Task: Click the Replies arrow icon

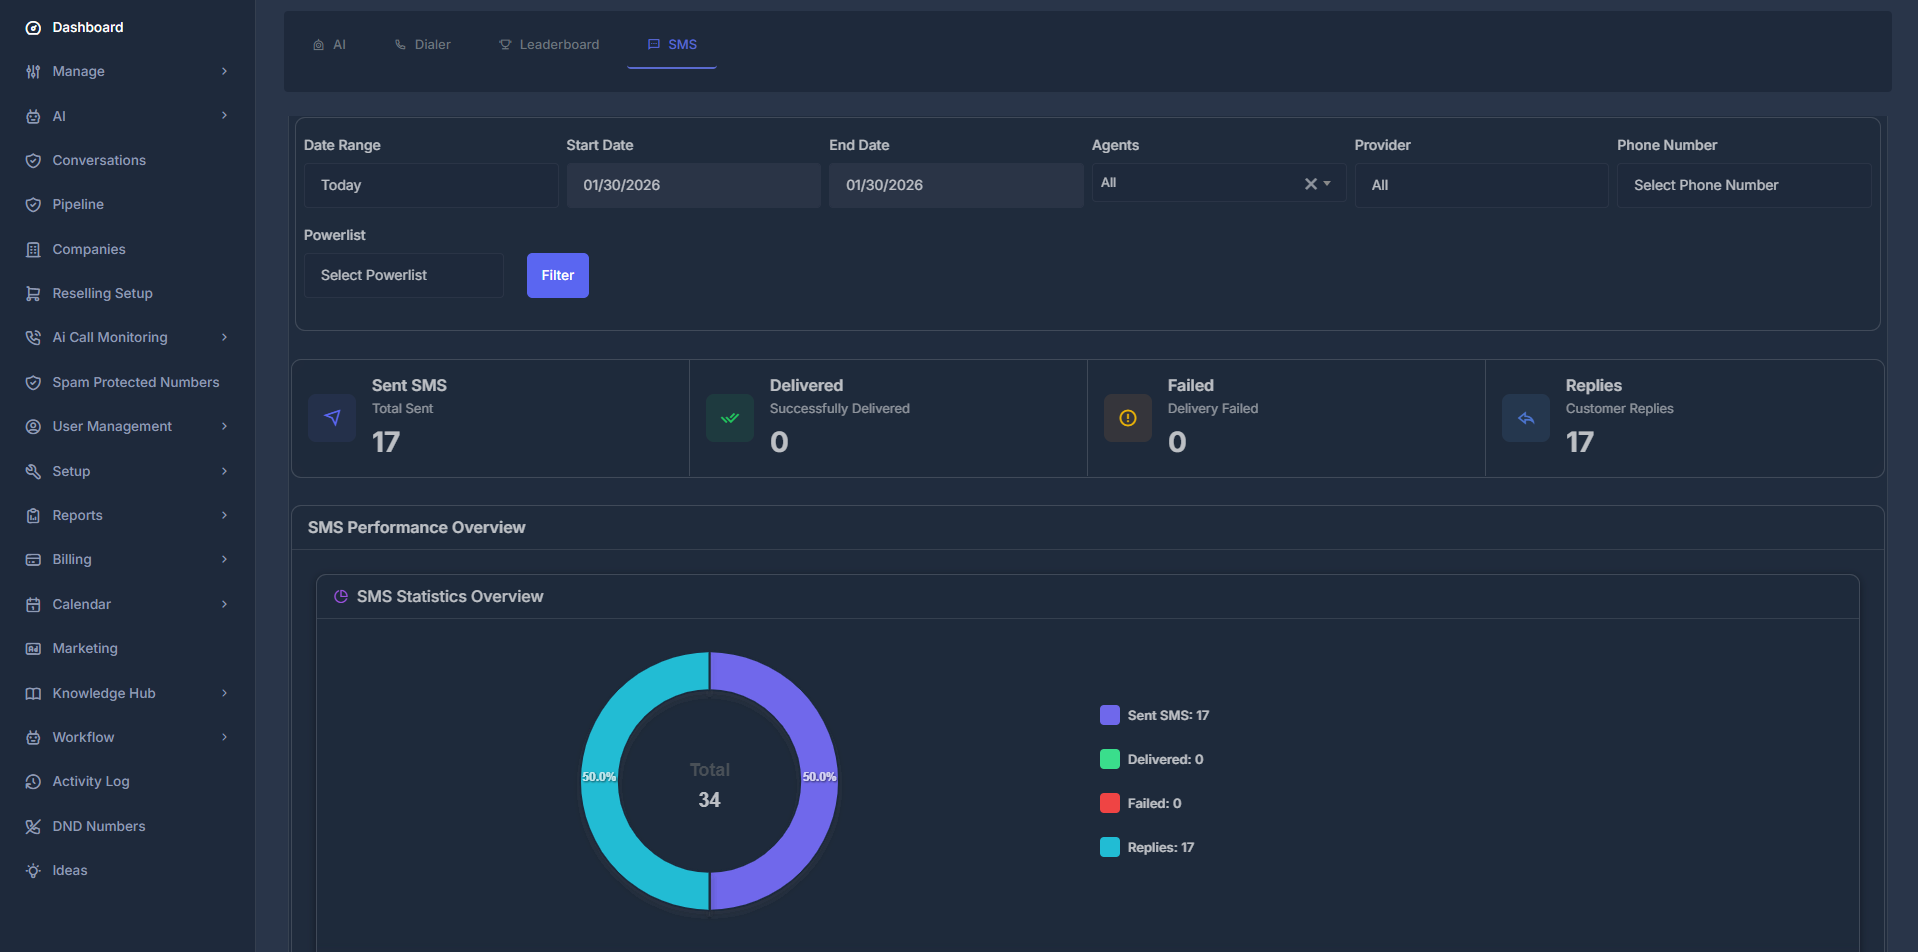Action: tap(1526, 418)
